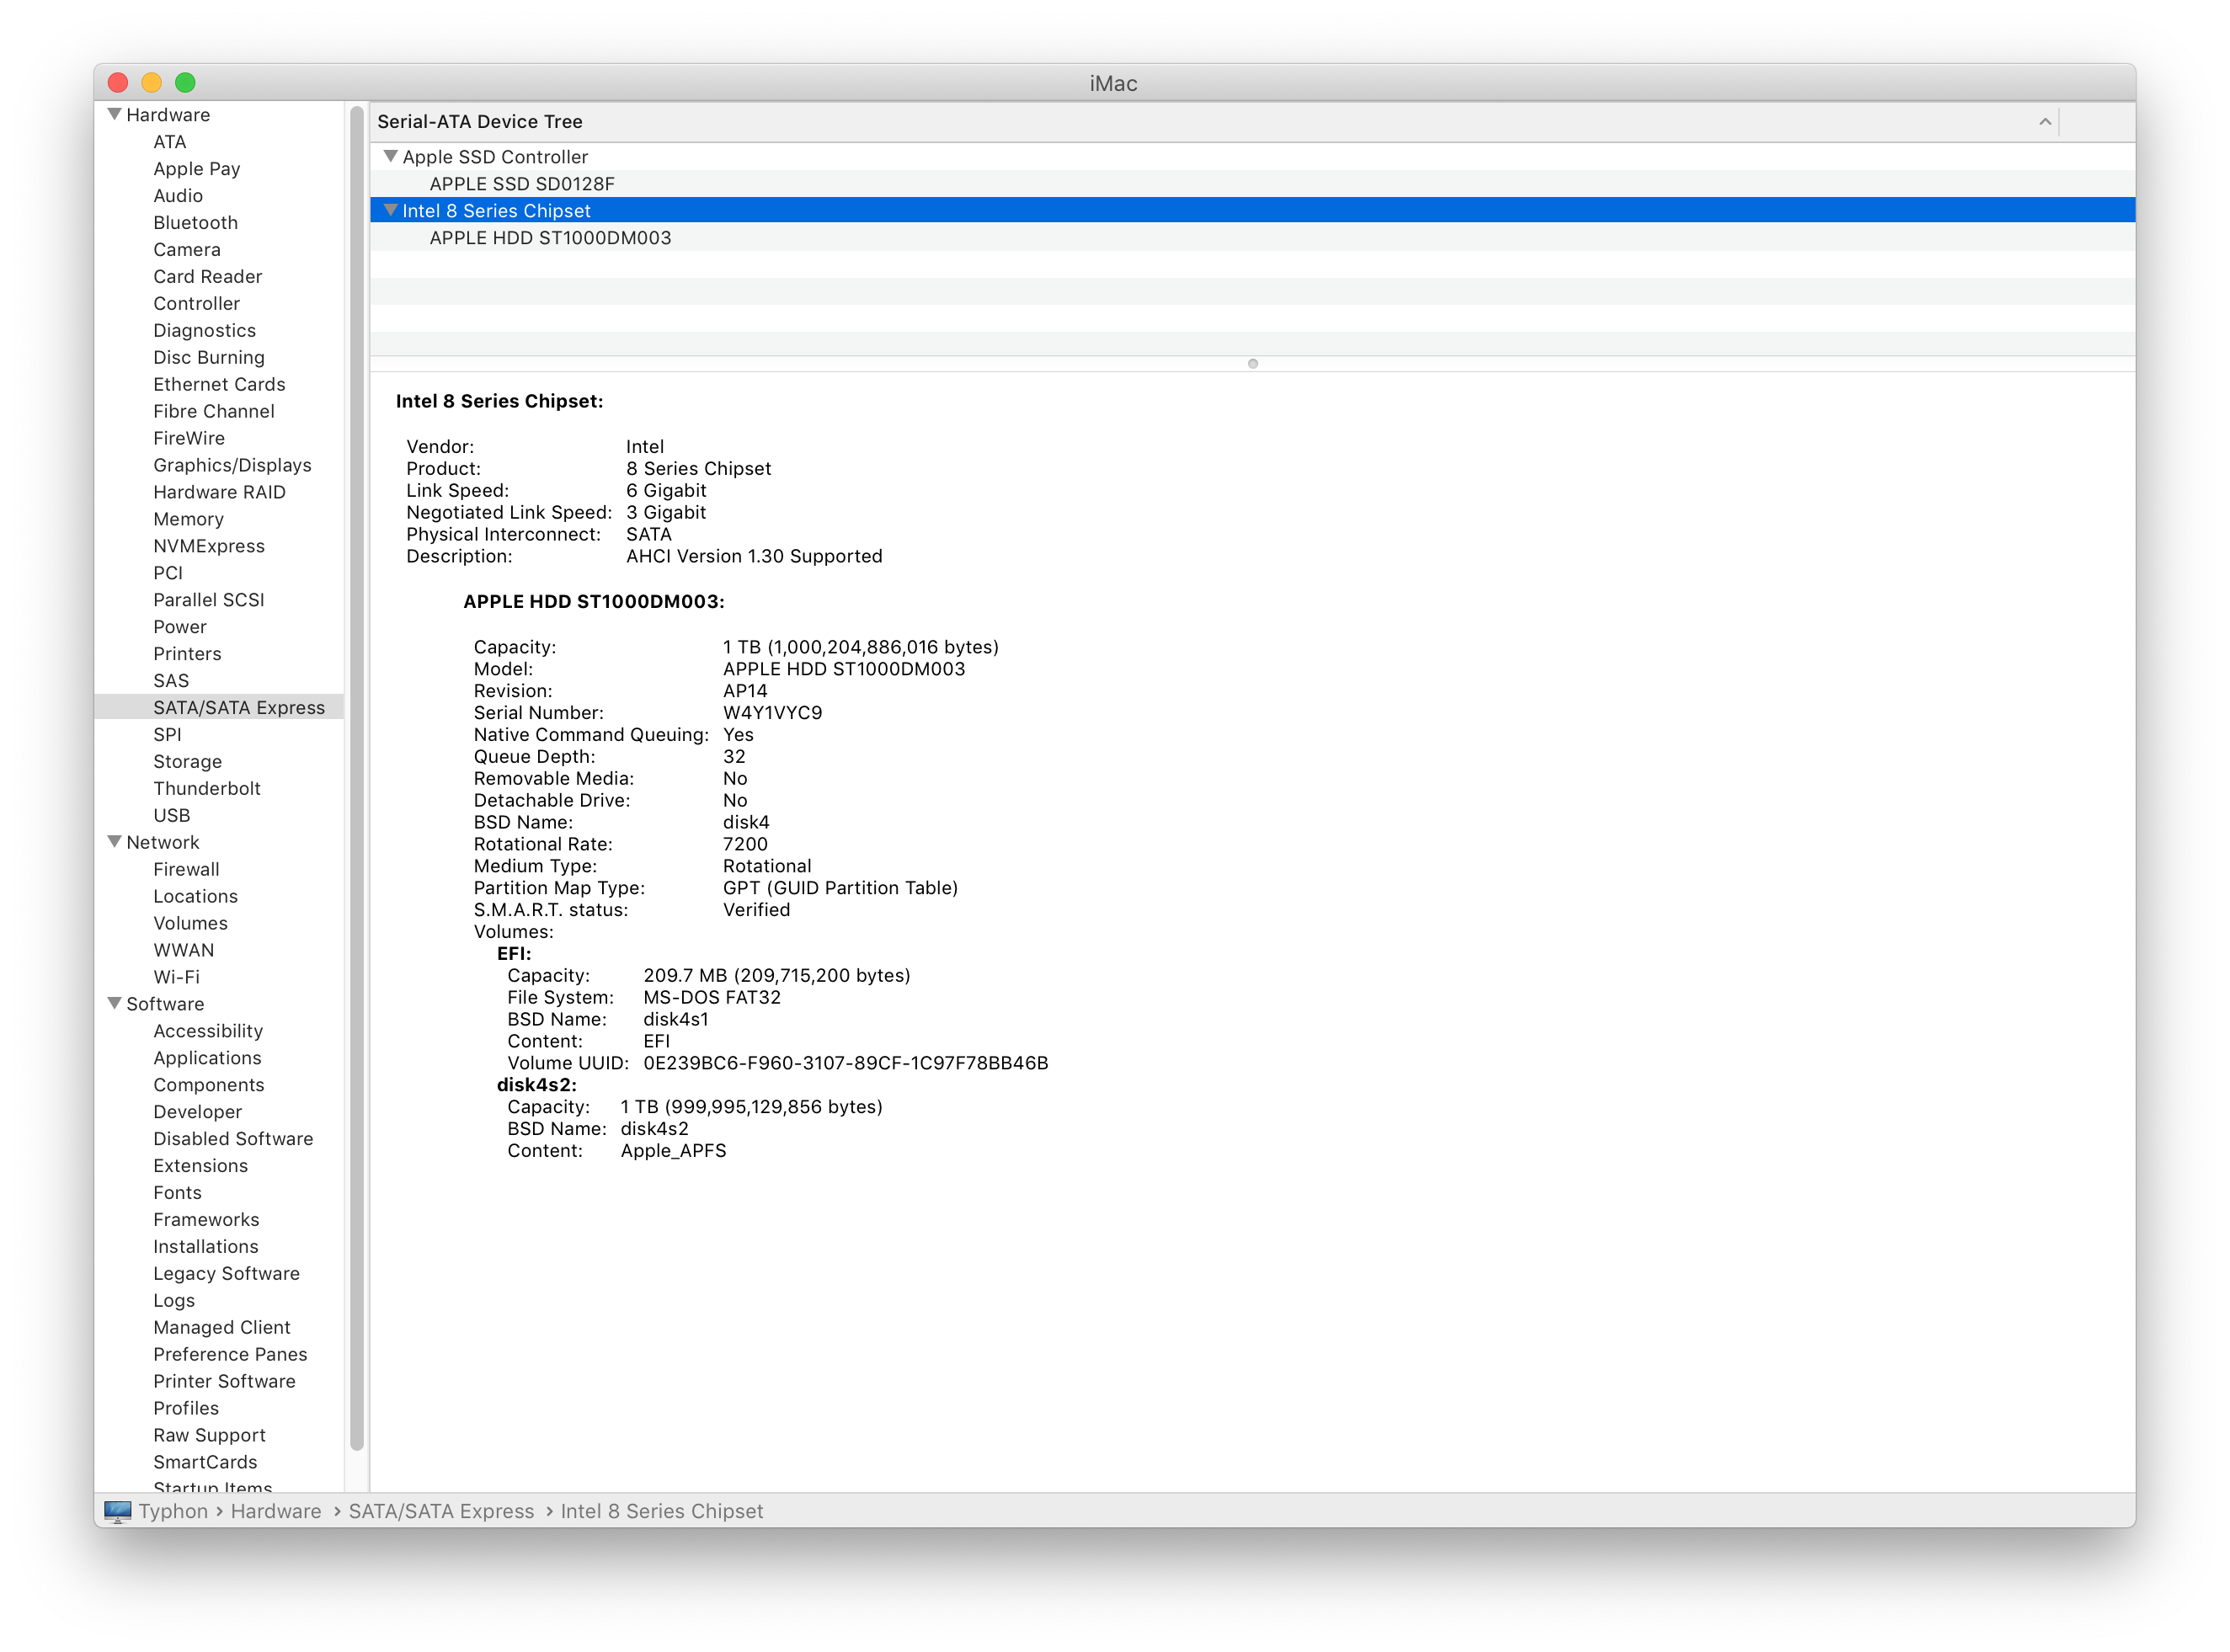Image resolution: width=2230 pixels, height=1652 pixels.
Task: Open Wi-Fi under Network
Action: pyautogui.click(x=176, y=978)
